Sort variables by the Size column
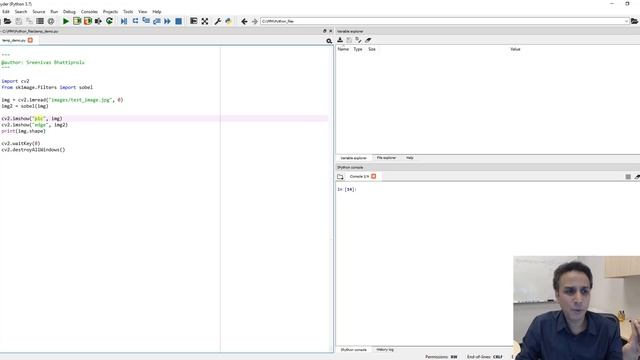 [372, 49]
